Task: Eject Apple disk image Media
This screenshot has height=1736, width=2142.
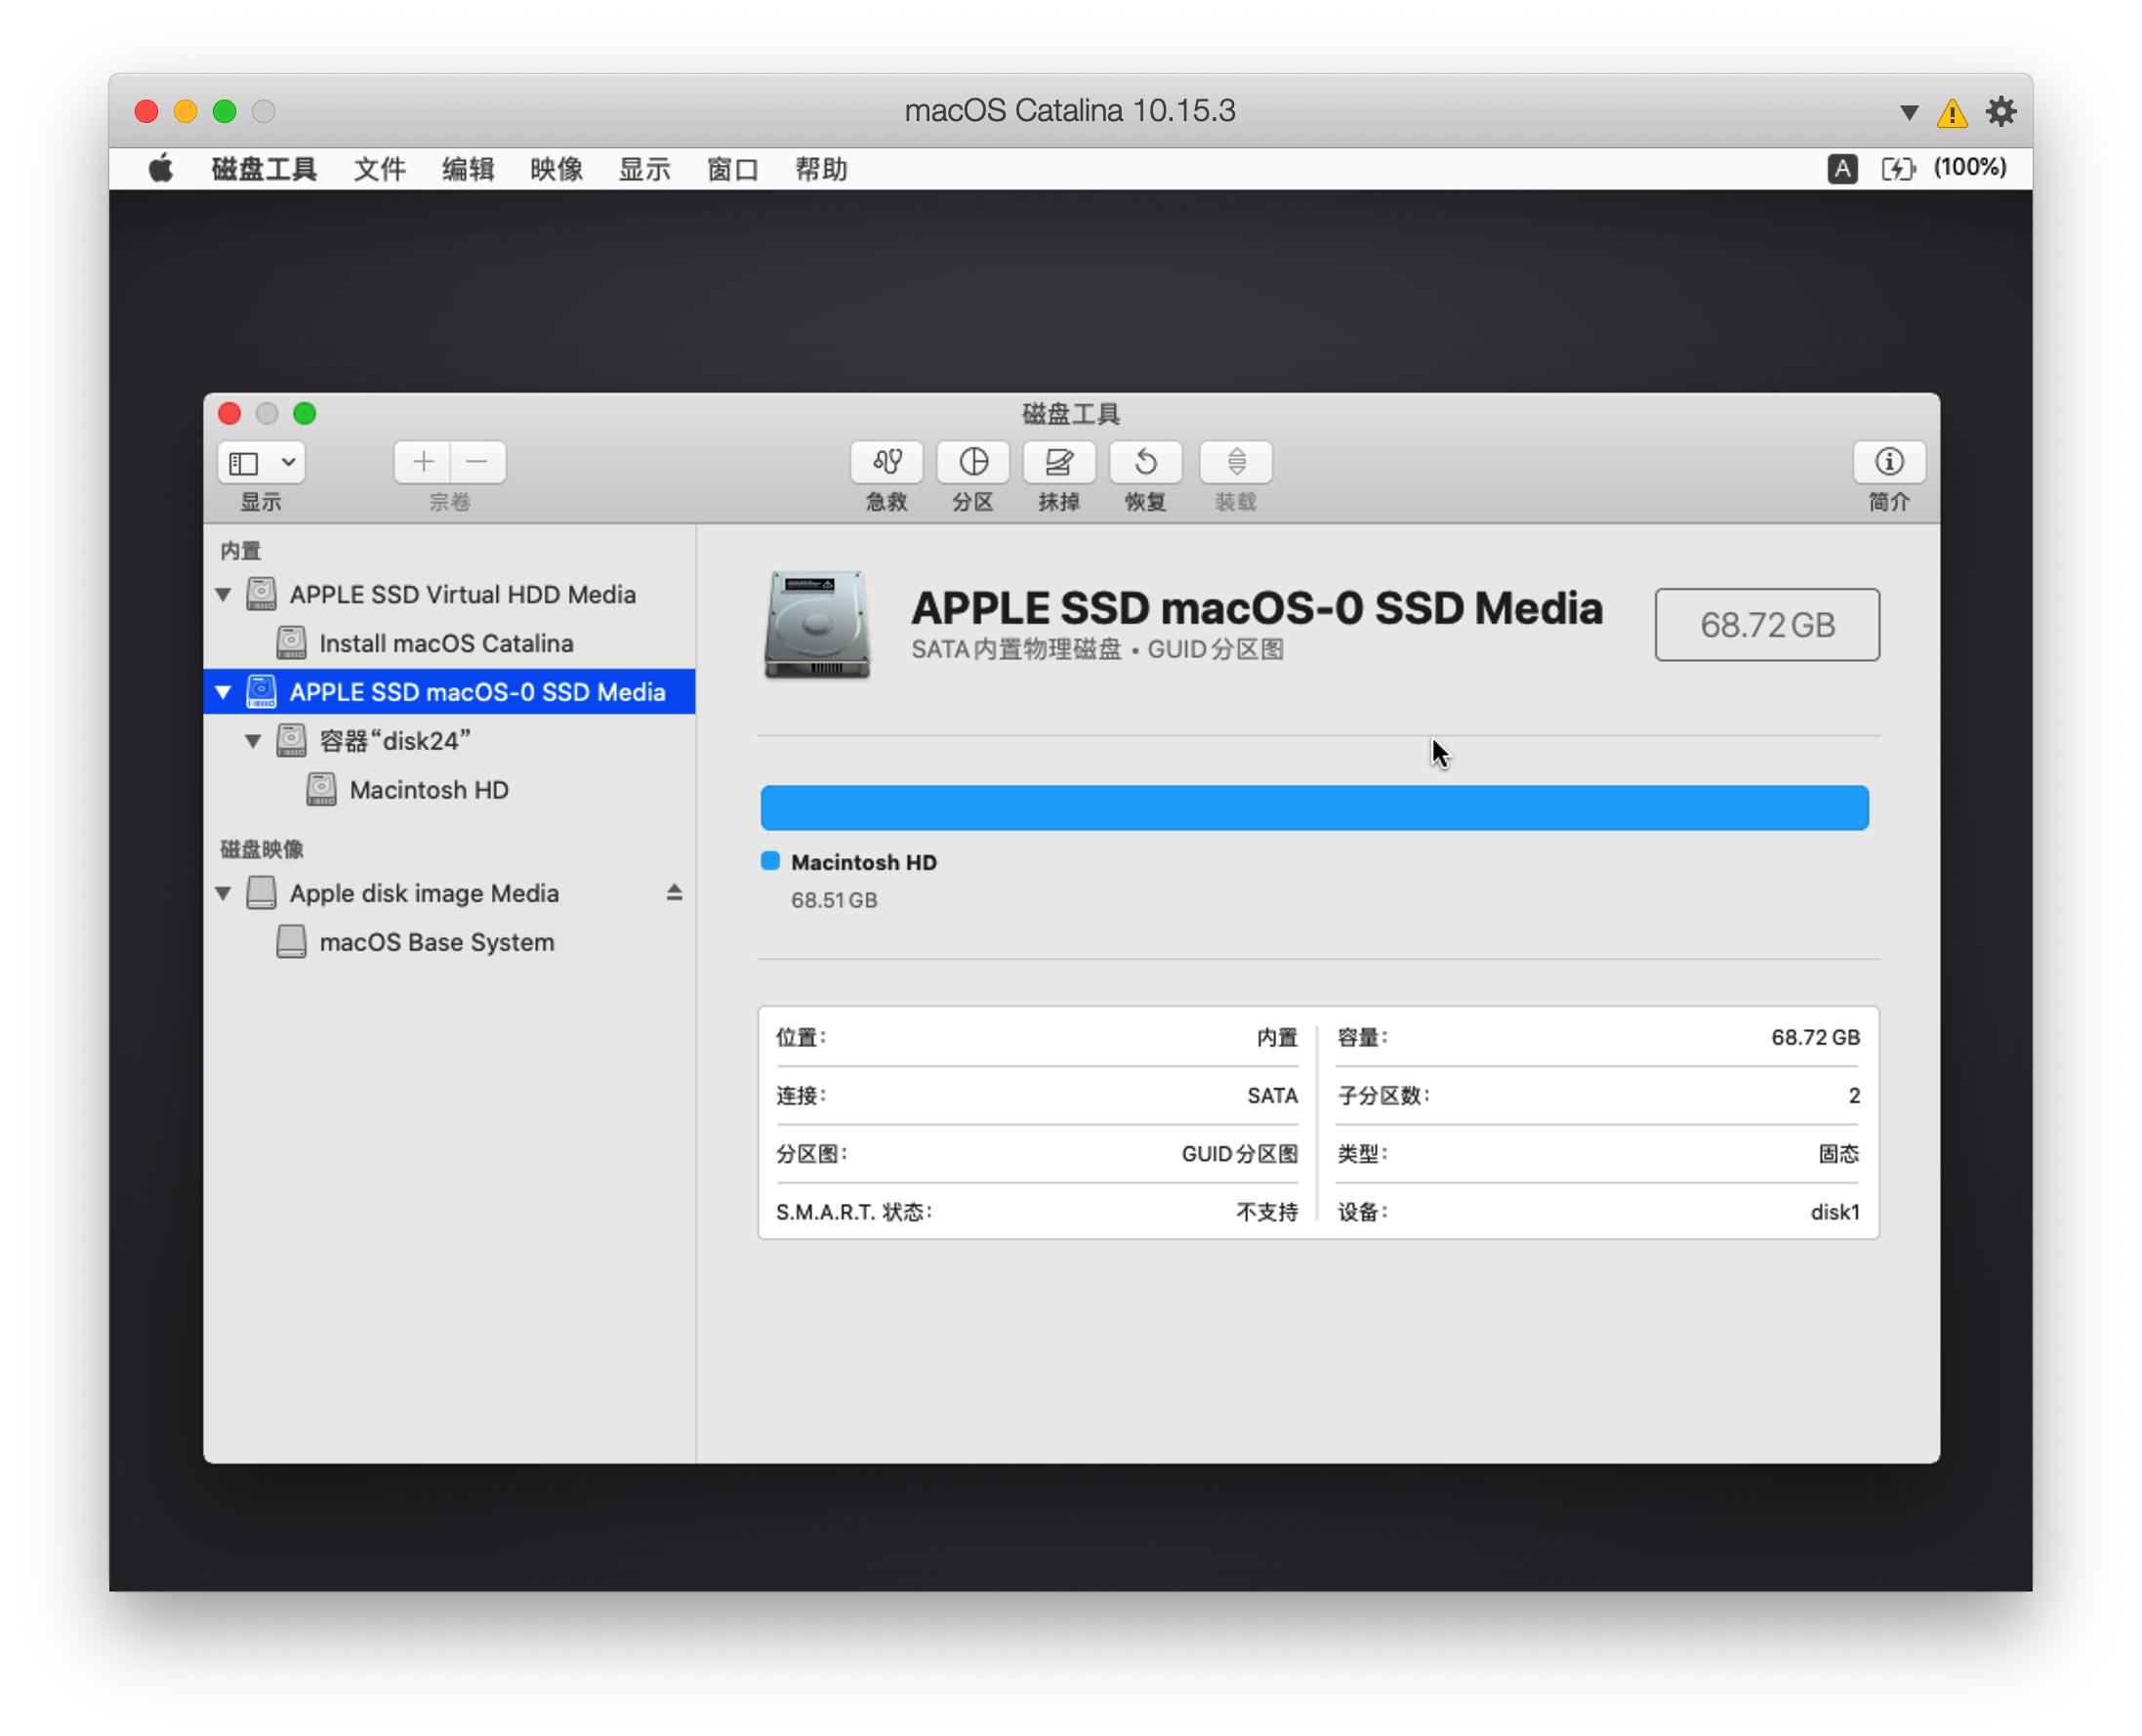Action: point(674,893)
